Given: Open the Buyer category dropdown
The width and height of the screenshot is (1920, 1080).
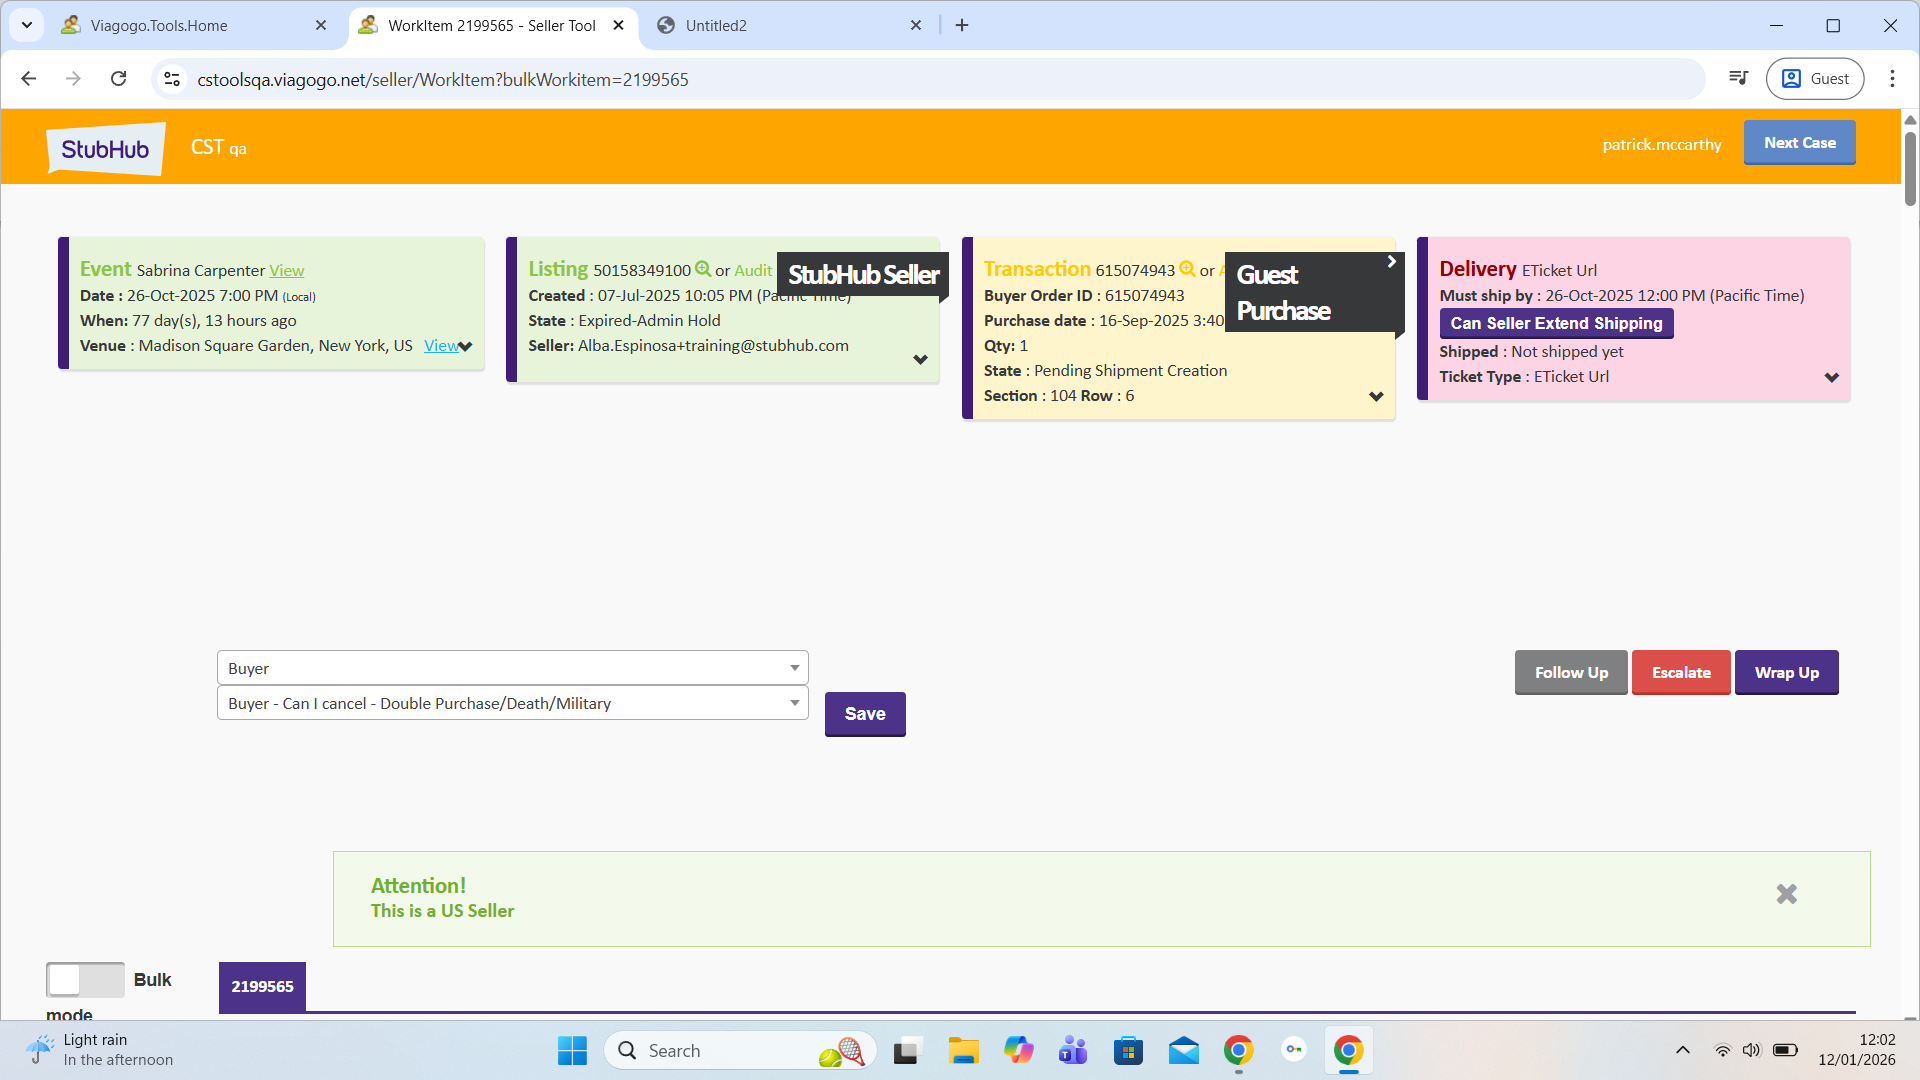Looking at the screenshot, I should click(512, 668).
